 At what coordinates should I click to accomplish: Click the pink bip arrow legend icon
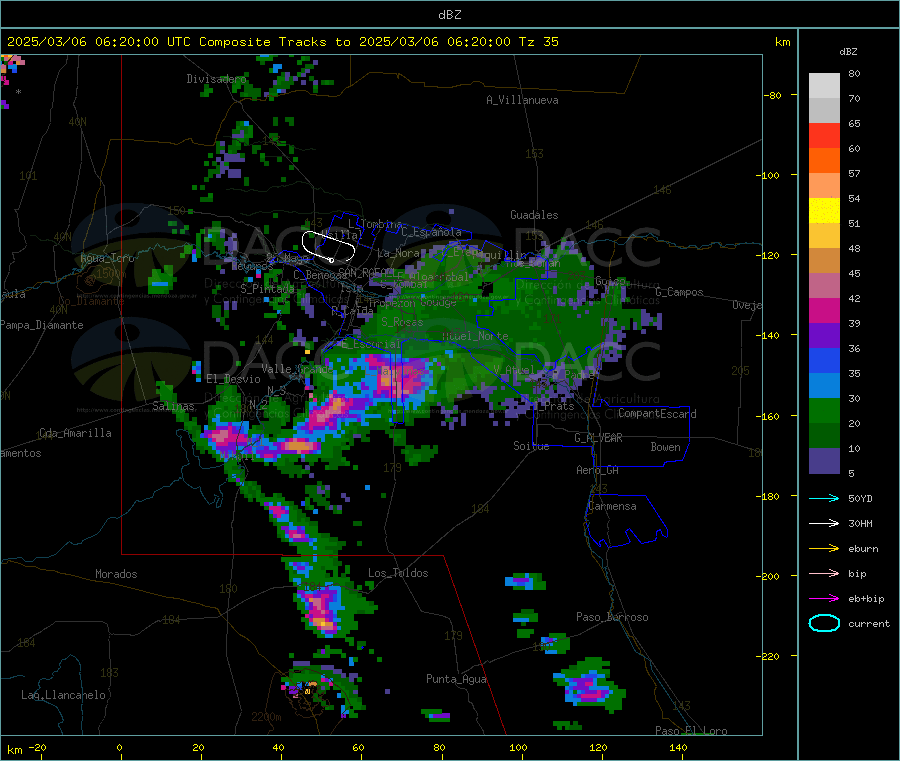coord(824,573)
